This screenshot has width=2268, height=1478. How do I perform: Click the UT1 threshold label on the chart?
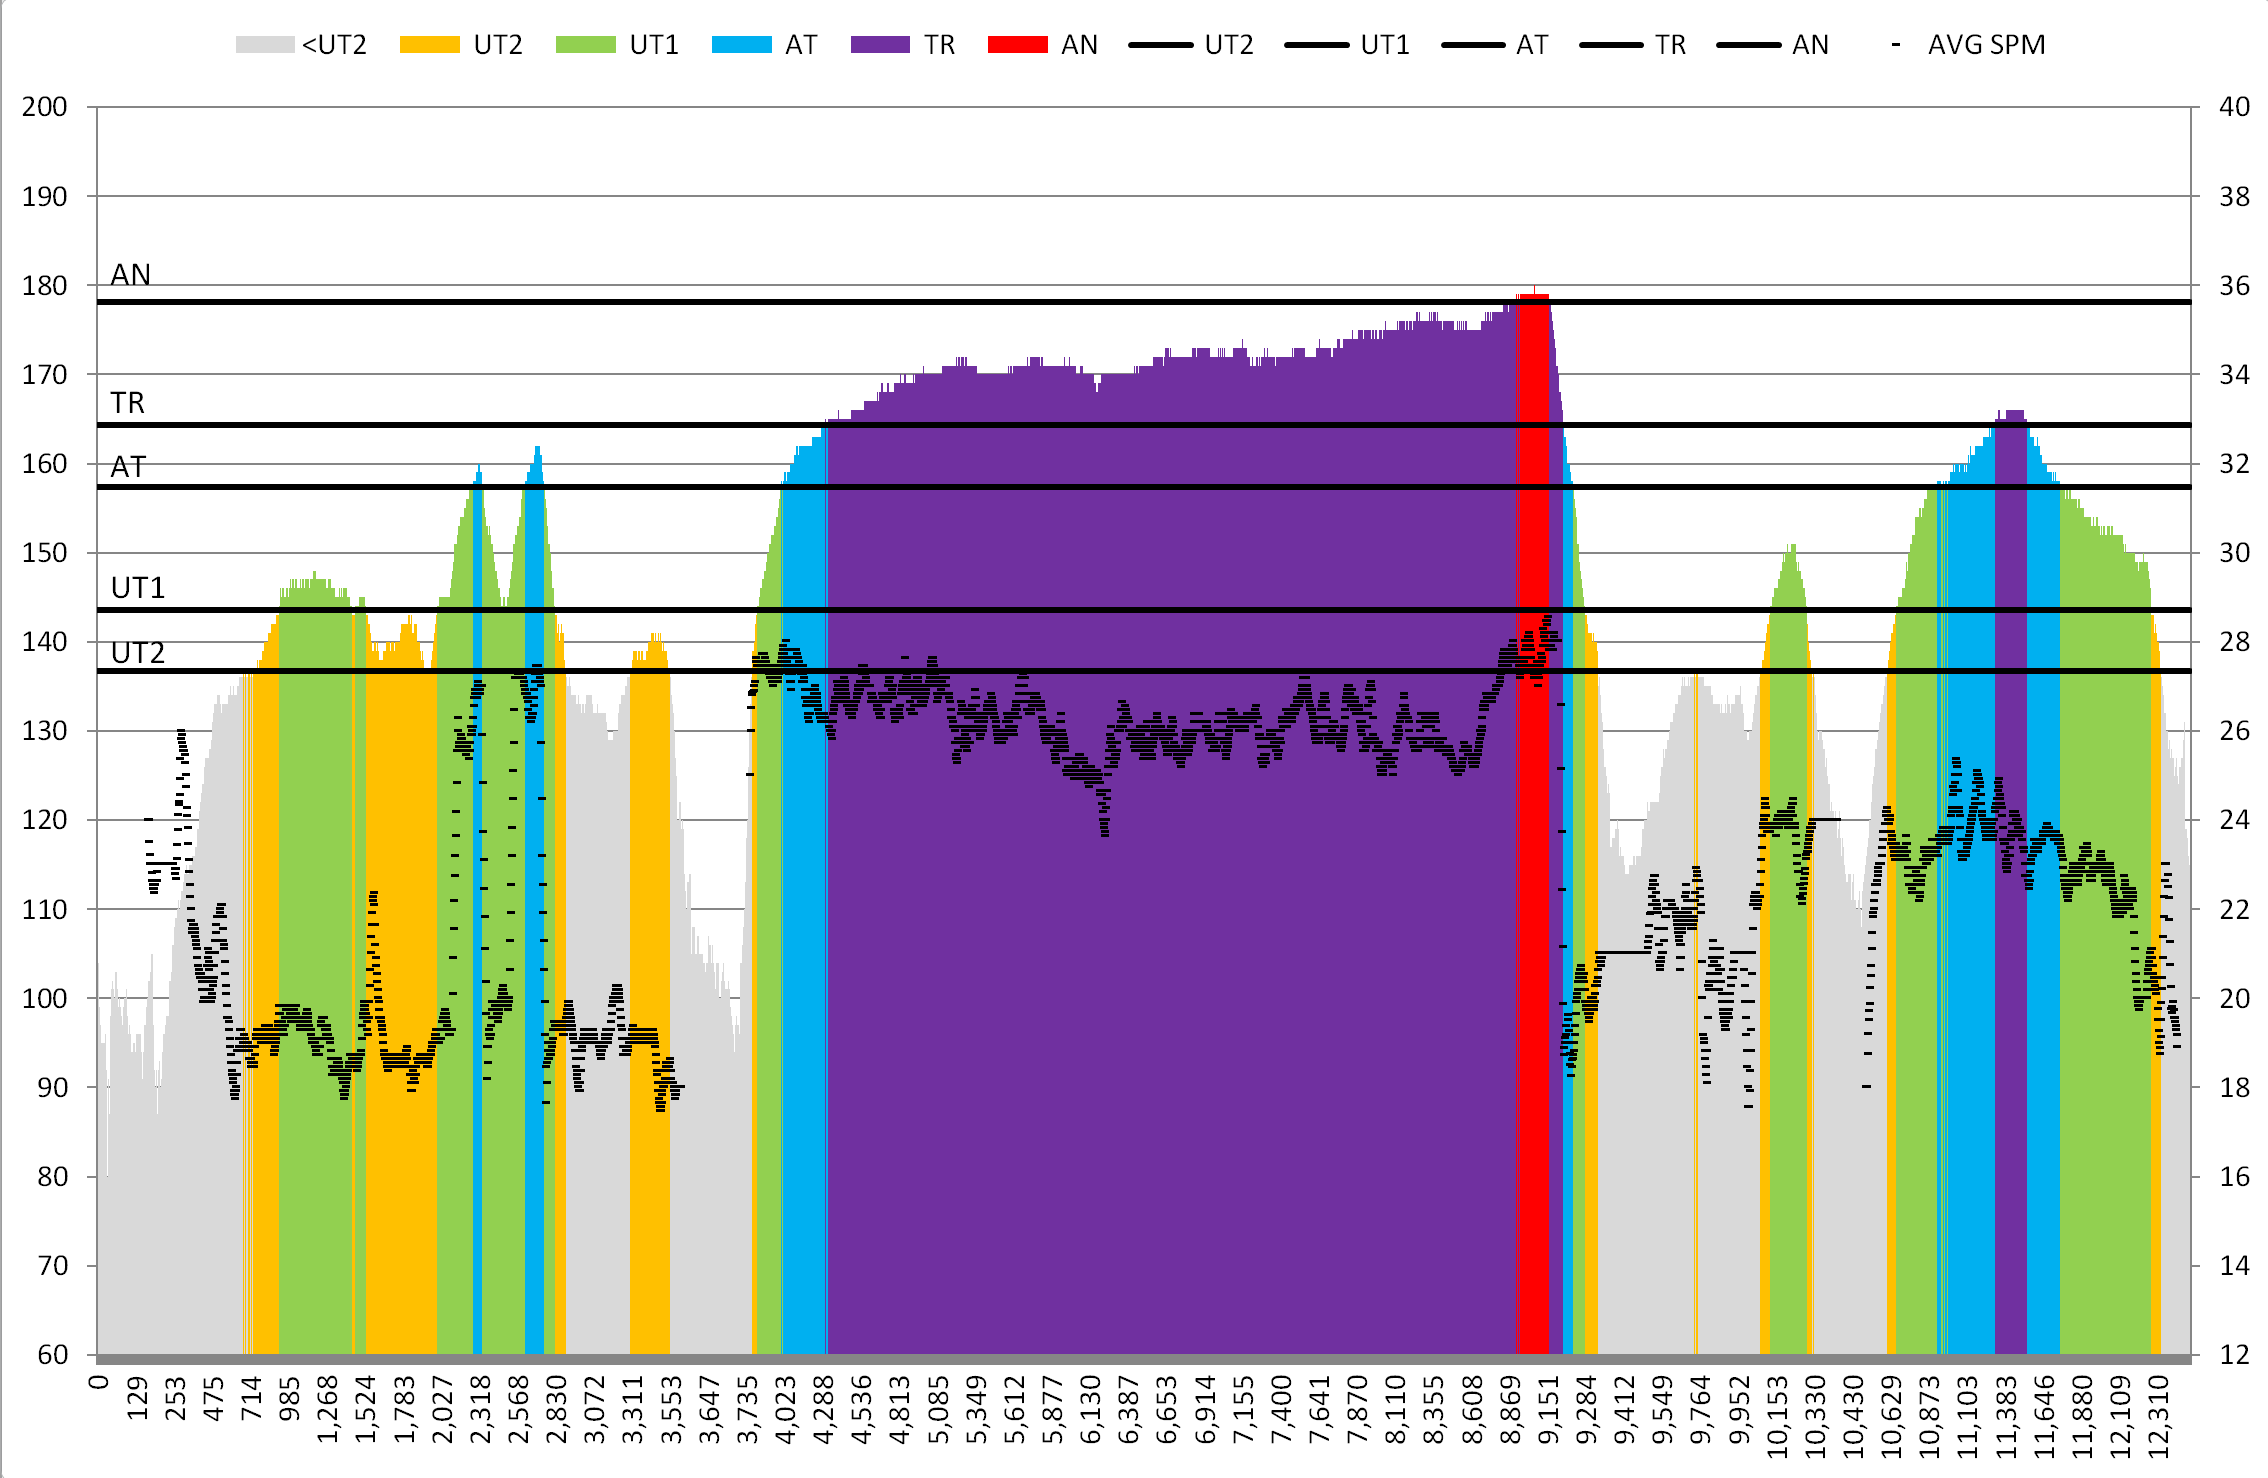coord(138,588)
